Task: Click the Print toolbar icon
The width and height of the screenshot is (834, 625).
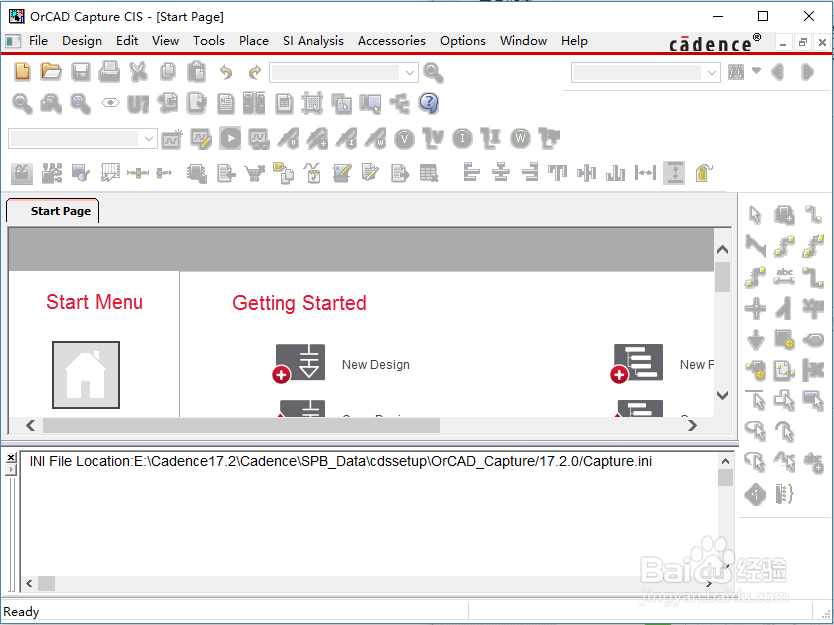Action: (x=110, y=71)
